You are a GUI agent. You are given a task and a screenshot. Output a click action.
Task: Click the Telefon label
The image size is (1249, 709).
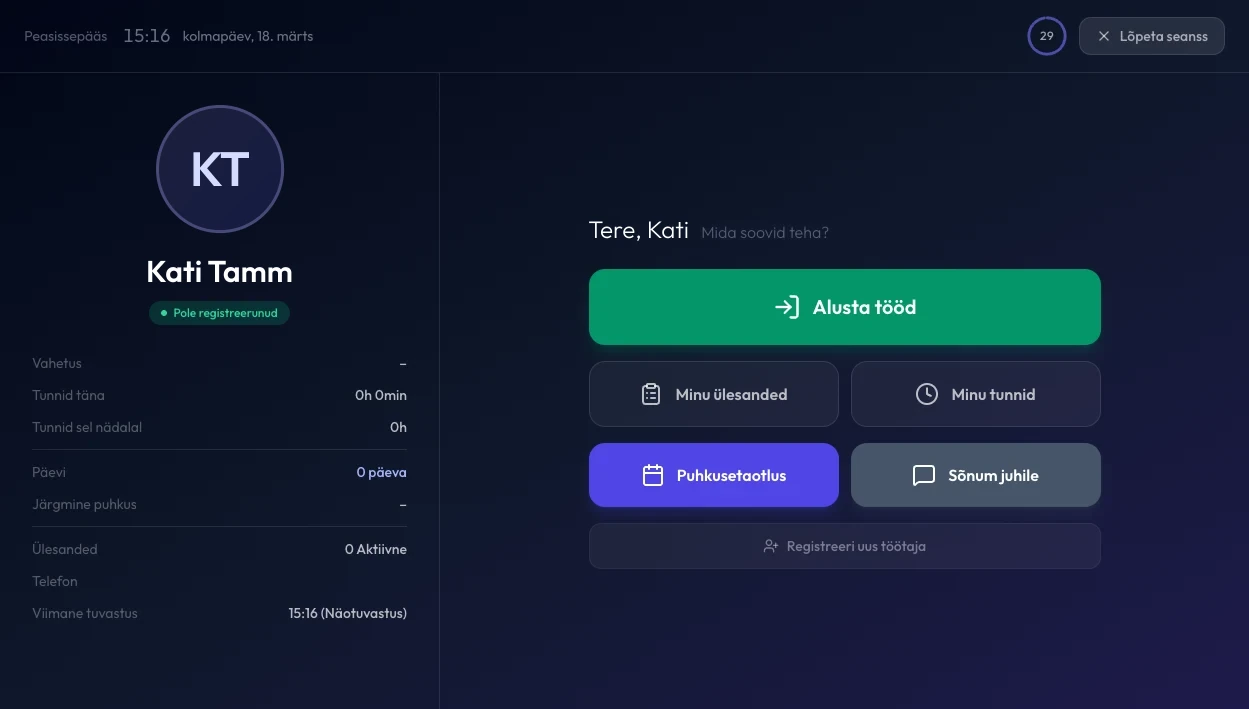[x=55, y=581]
